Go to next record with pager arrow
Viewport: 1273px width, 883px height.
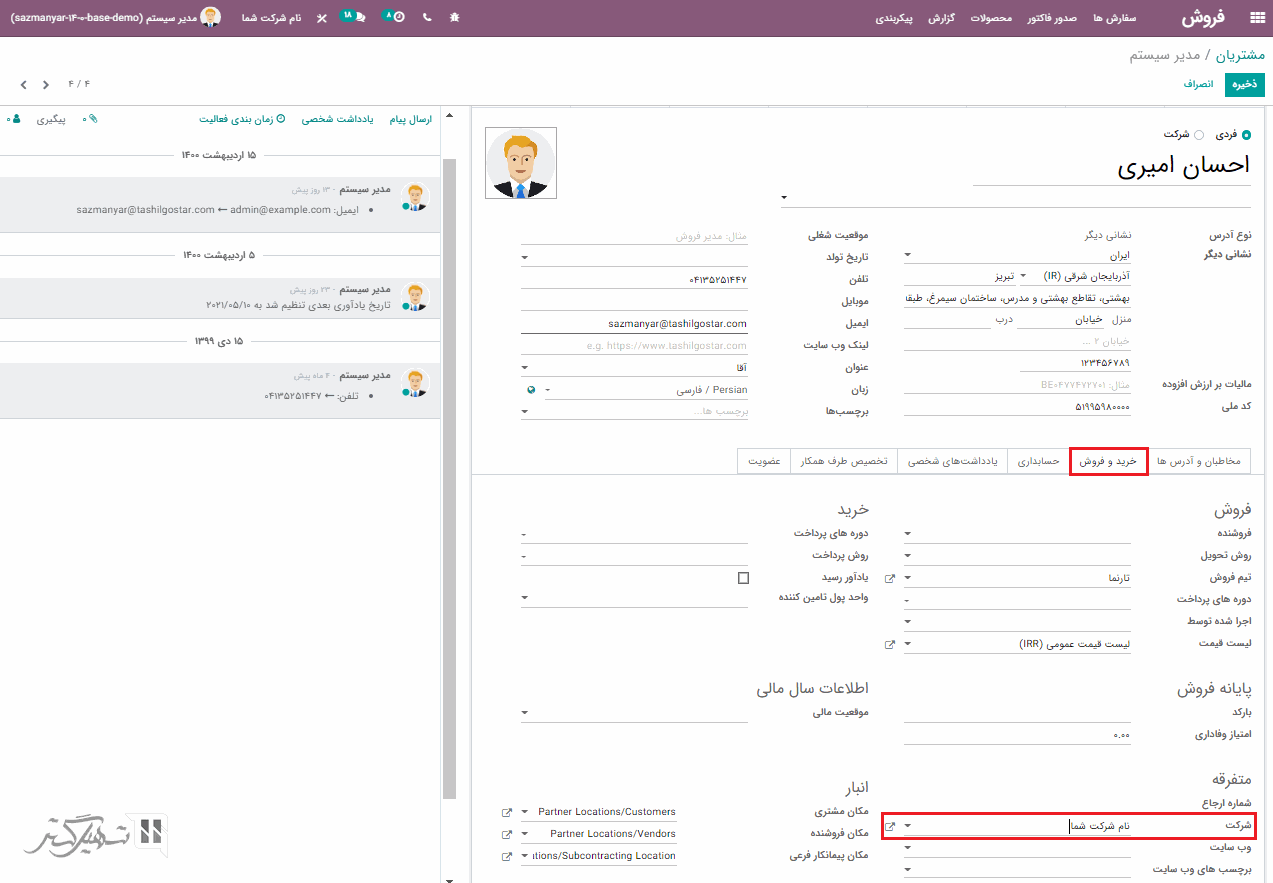tap(22, 84)
